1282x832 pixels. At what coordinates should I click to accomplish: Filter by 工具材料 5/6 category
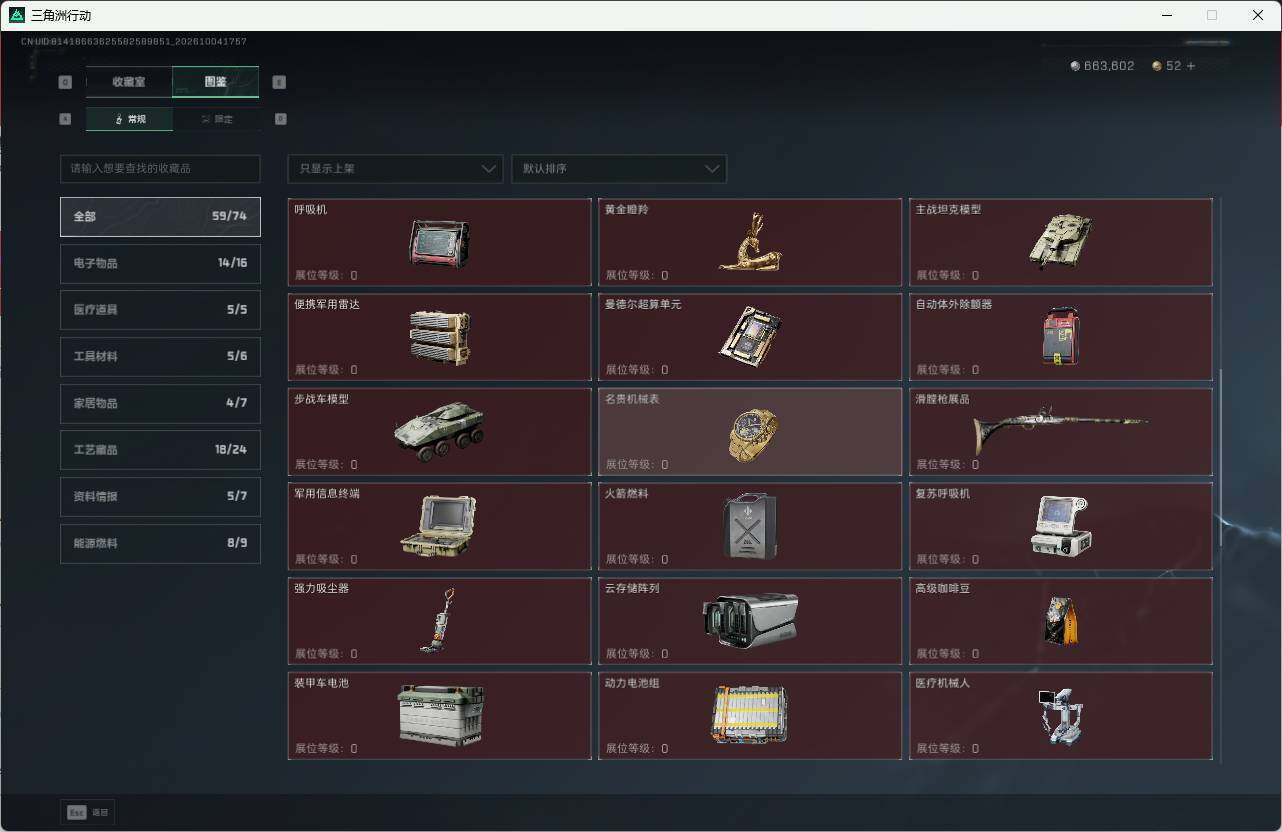[x=160, y=357]
